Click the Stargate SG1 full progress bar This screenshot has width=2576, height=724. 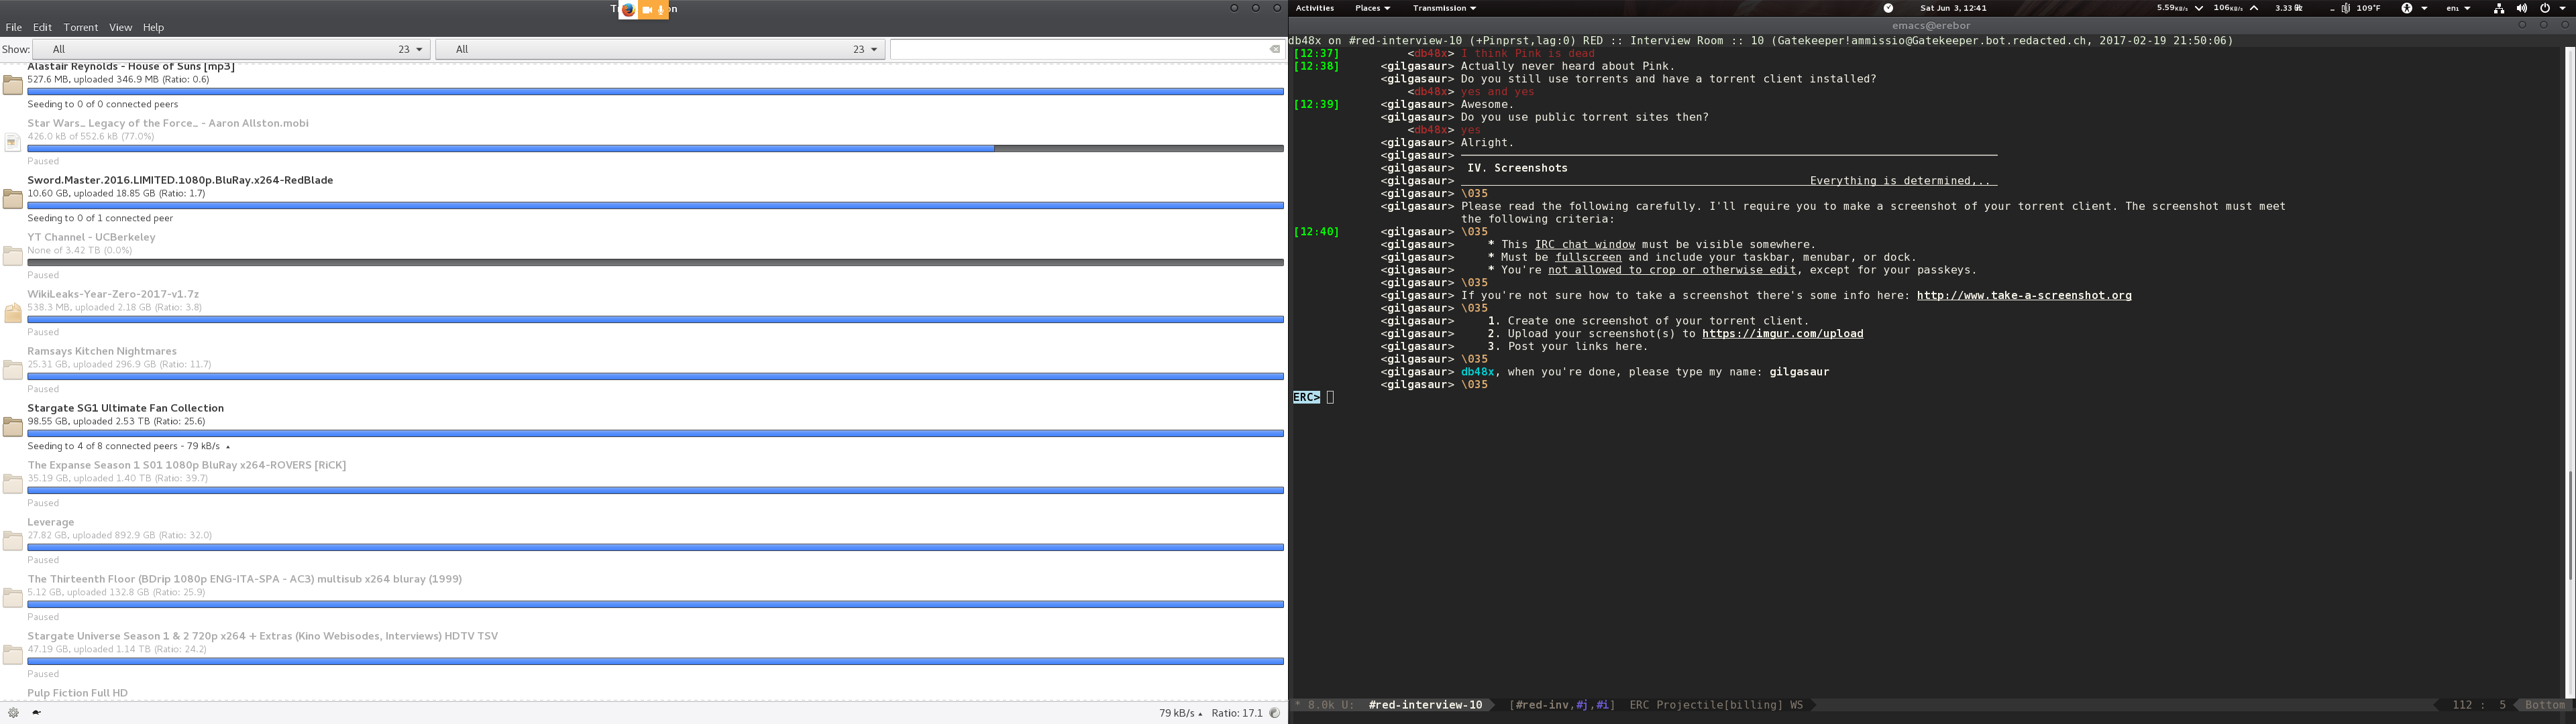point(655,433)
